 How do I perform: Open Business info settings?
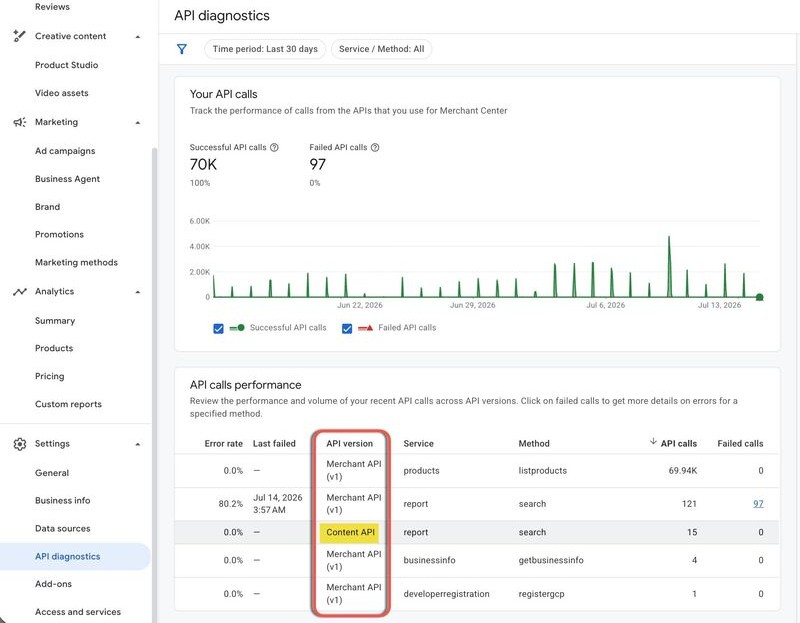click(x=62, y=501)
